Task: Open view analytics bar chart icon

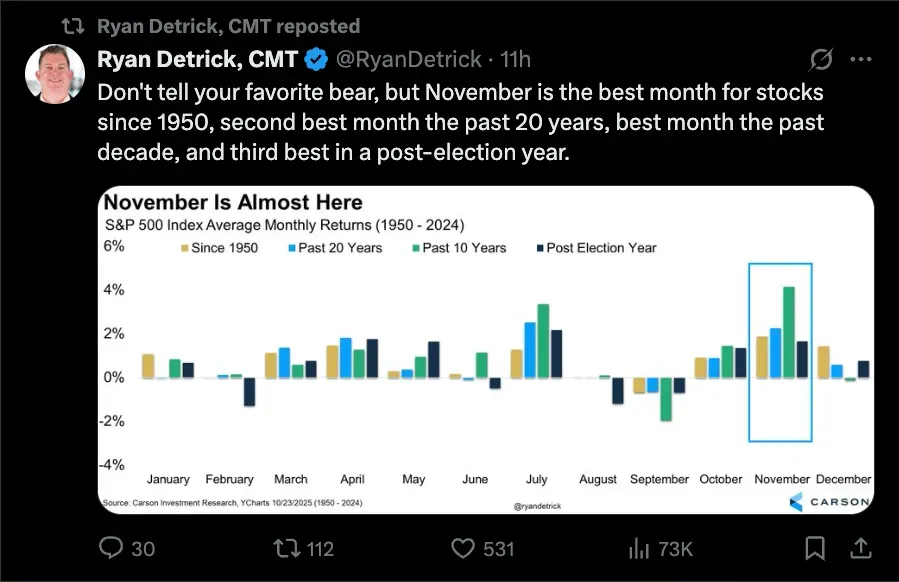Action: coord(638,548)
